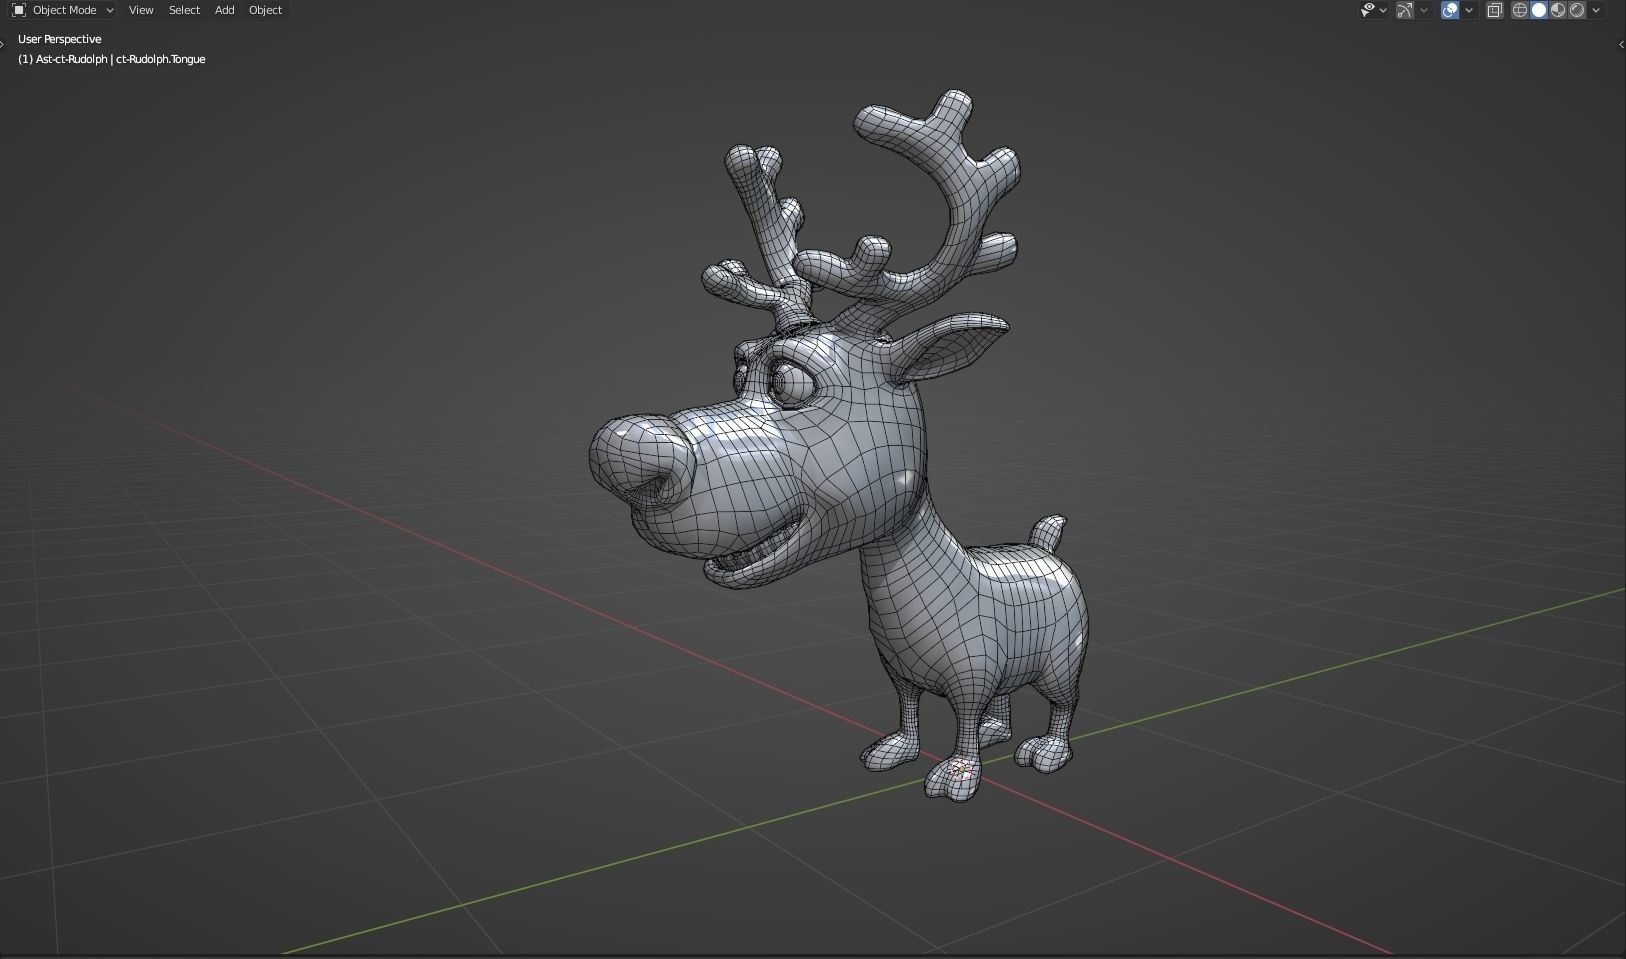Click the 'Ast-ct-Rudolph | ct-Rudolph.Tongue' object label
This screenshot has height=959, width=1626.
tap(120, 59)
